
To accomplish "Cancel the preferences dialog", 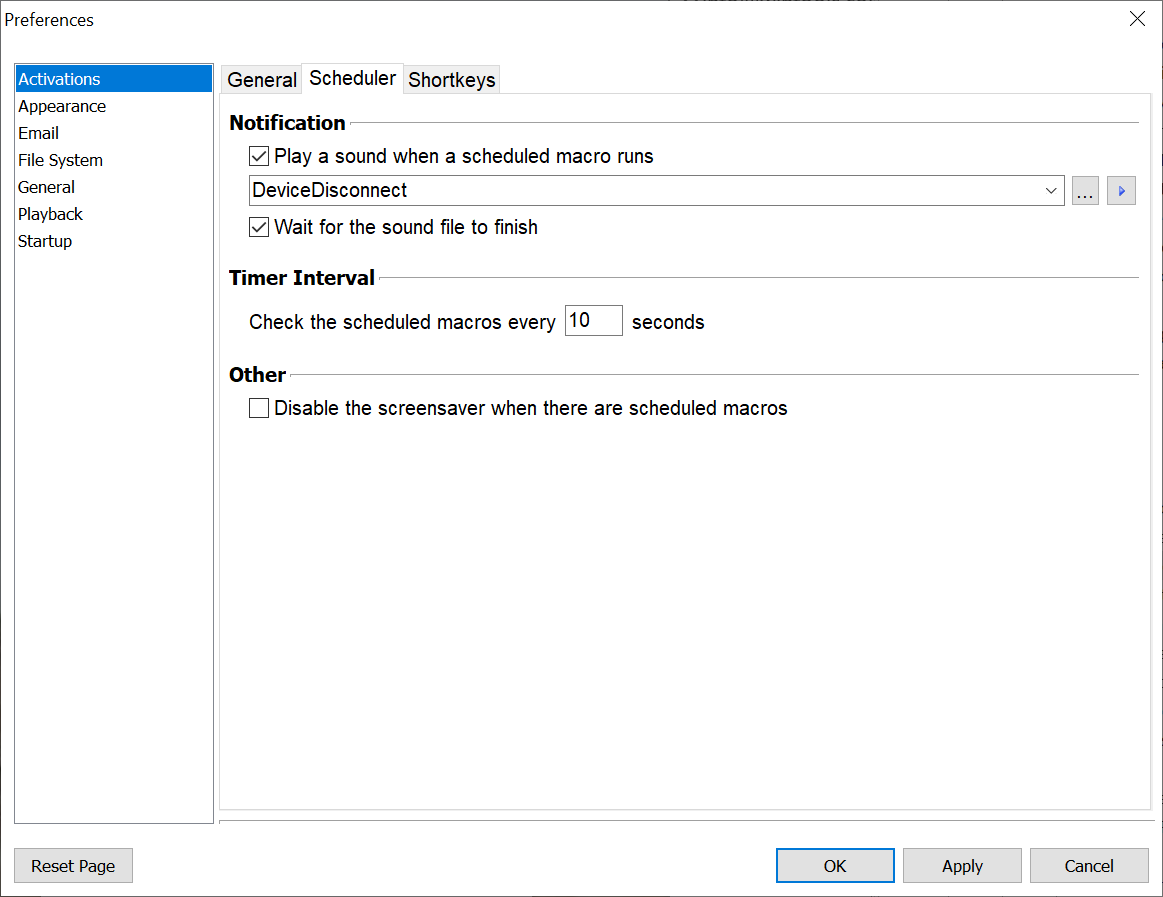I will pyautogui.click(x=1089, y=866).
